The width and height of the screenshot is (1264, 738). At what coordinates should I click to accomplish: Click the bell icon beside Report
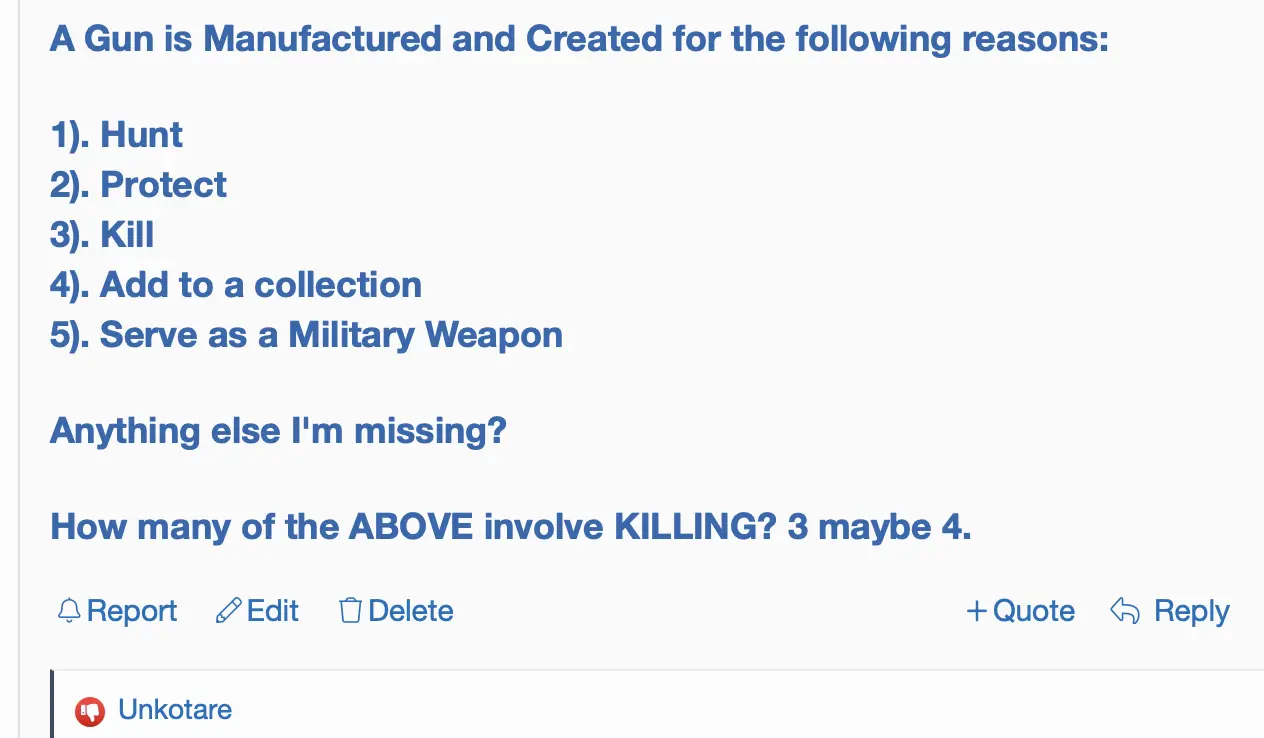pos(68,611)
